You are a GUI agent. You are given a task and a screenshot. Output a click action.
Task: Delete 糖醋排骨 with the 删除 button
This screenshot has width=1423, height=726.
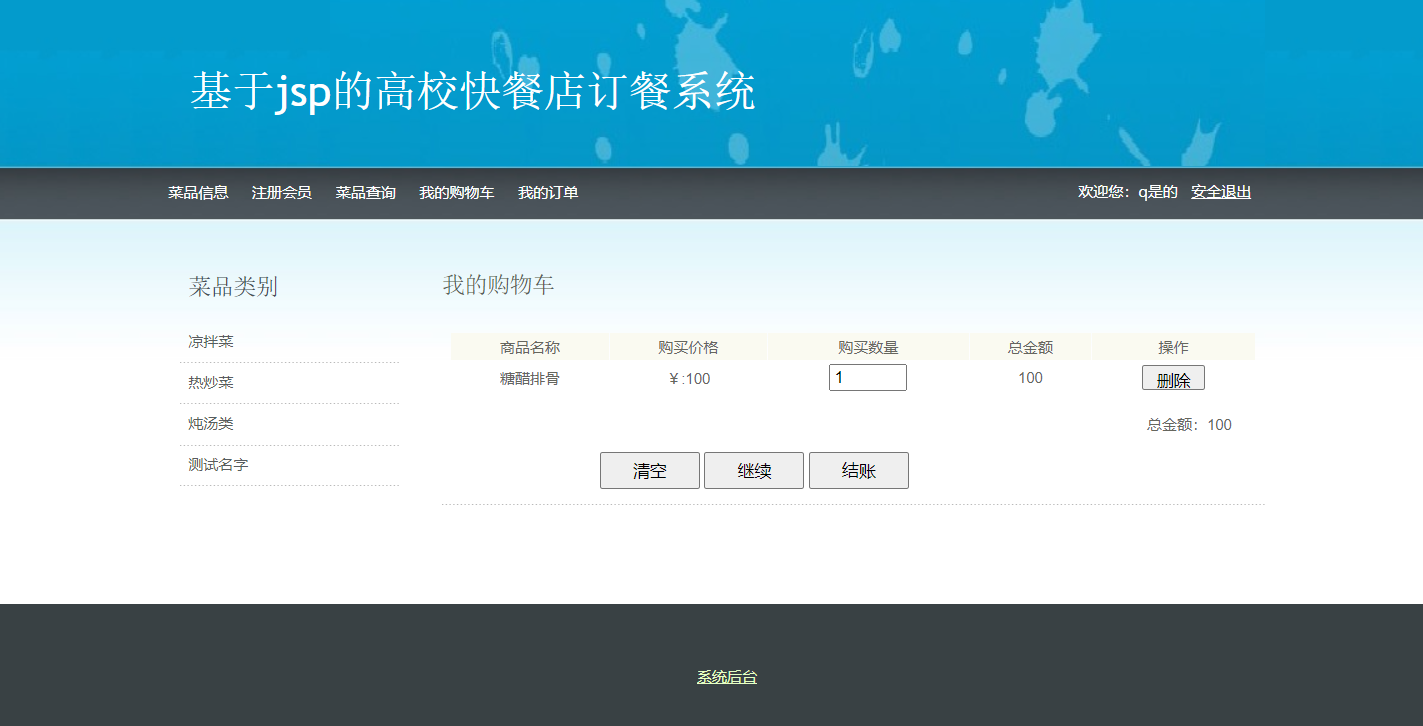(x=1173, y=378)
